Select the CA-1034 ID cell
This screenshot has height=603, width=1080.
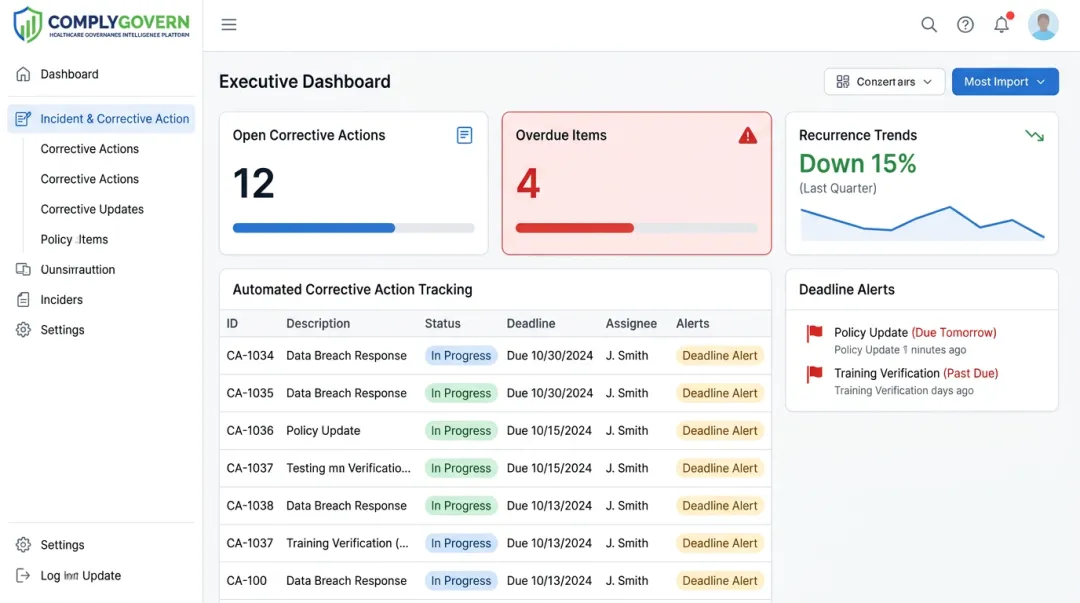250,356
